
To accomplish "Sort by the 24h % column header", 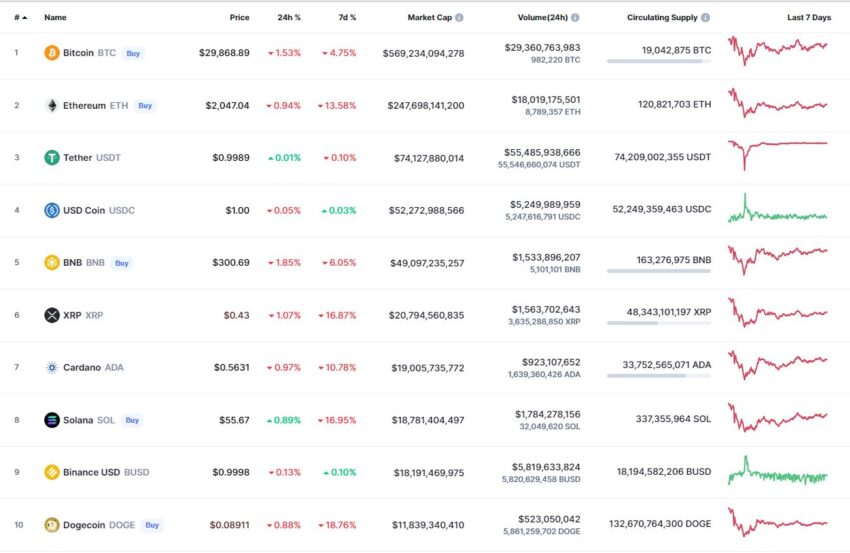I will coord(289,17).
